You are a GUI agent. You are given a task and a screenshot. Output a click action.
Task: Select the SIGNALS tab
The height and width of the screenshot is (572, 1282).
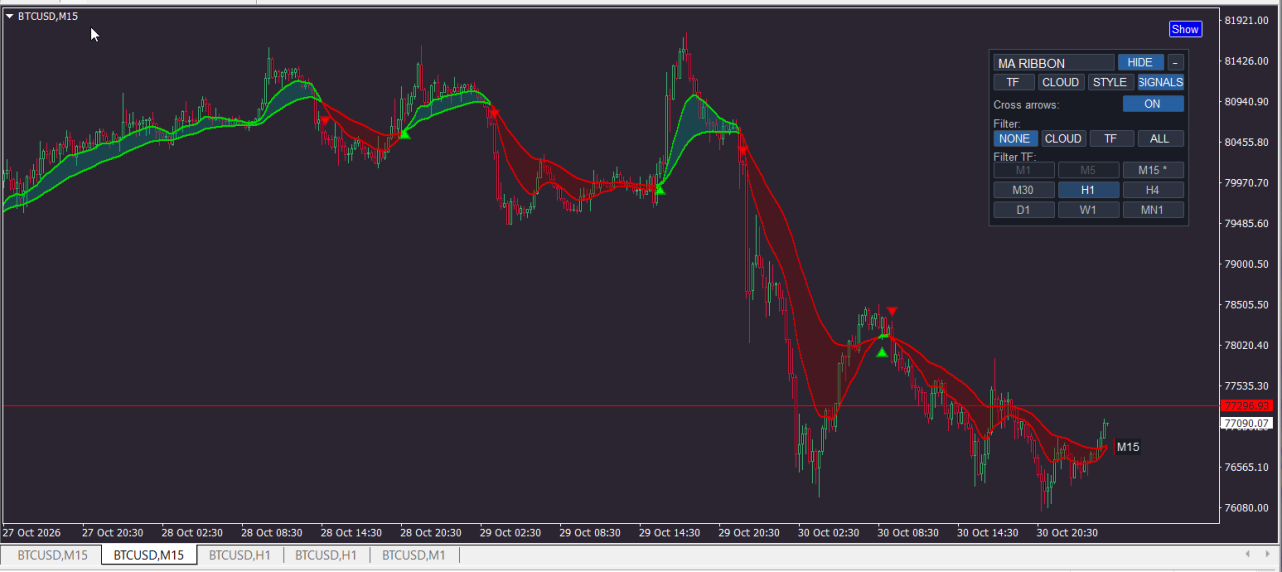[x=1160, y=82]
